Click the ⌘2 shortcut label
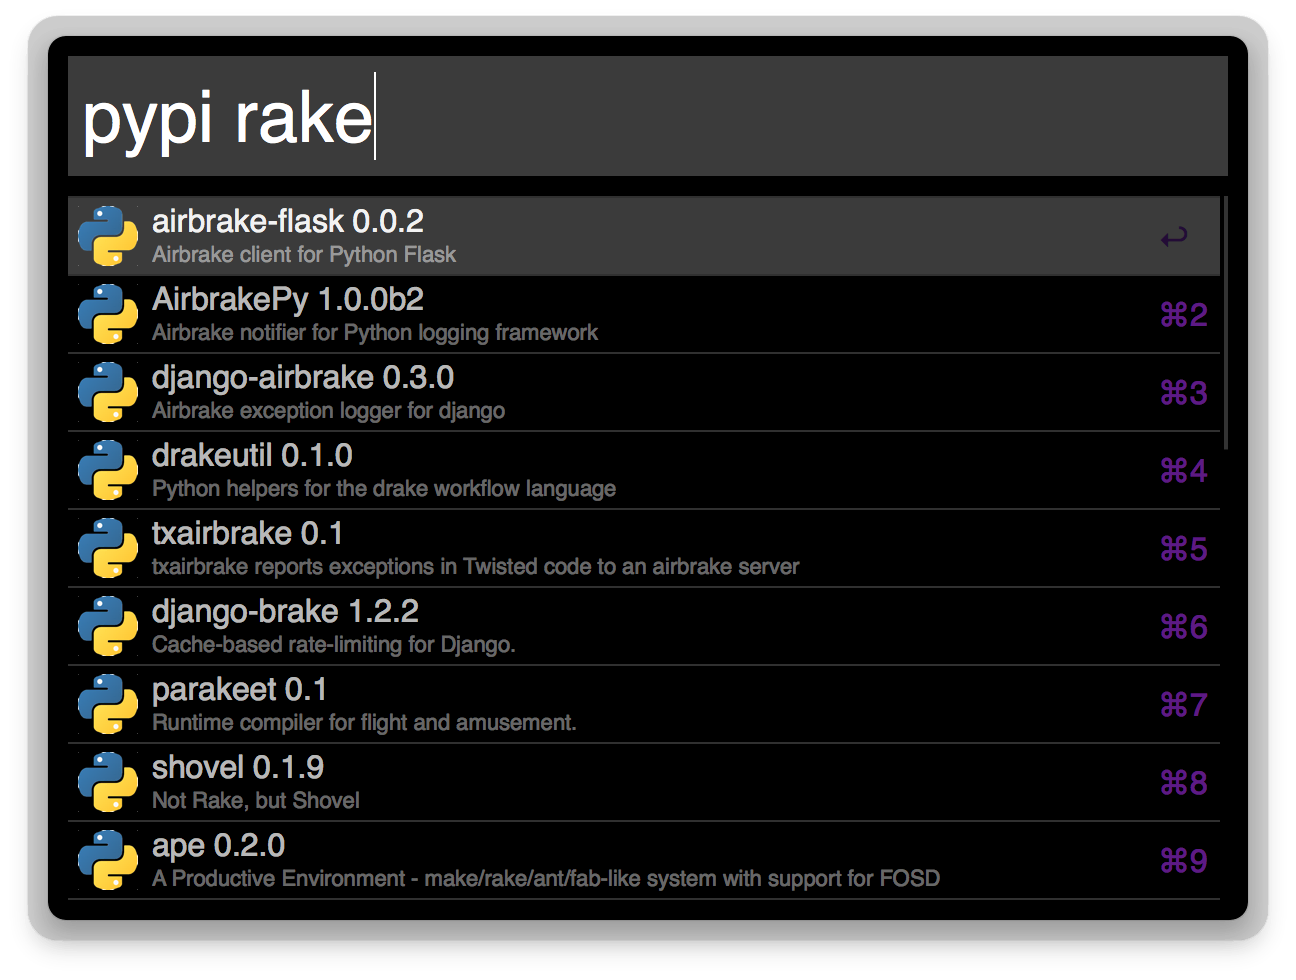Image resolution: width=1296 pixels, height=980 pixels. (x=1184, y=315)
